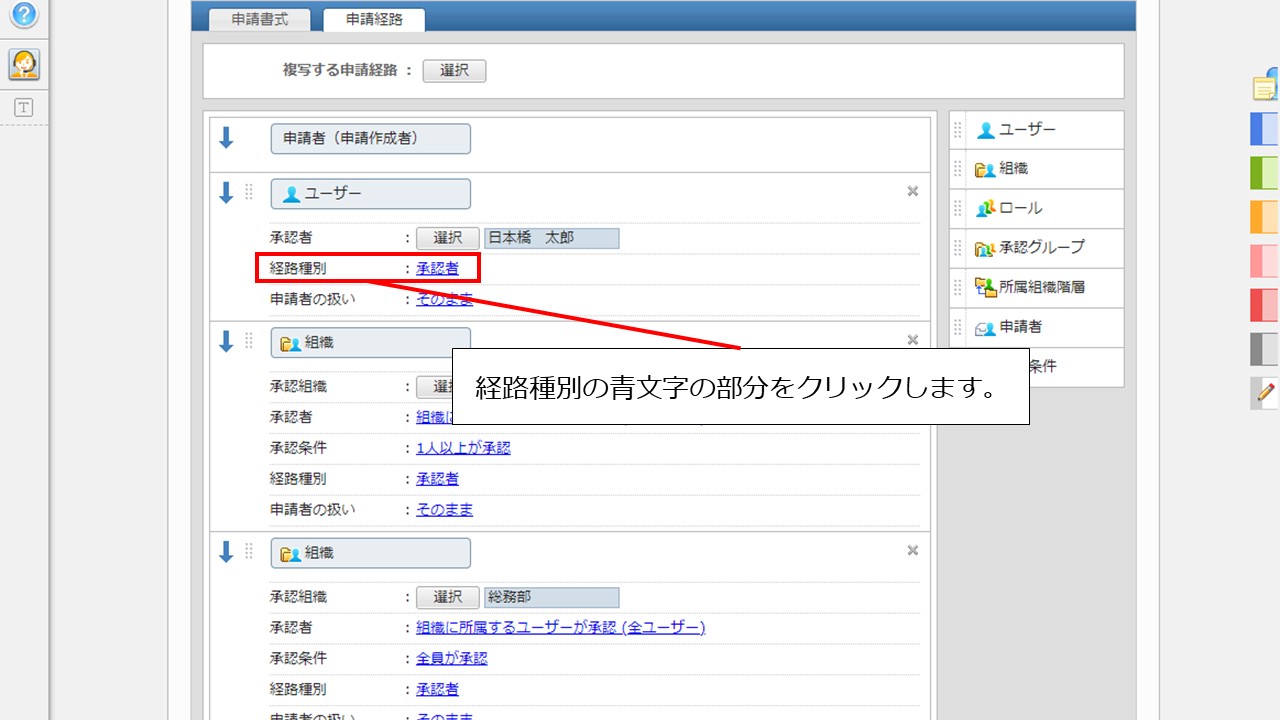Choose 承認グループ in the right palette
Viewport: 1280px width, 720px height.
coord(1040,247)
